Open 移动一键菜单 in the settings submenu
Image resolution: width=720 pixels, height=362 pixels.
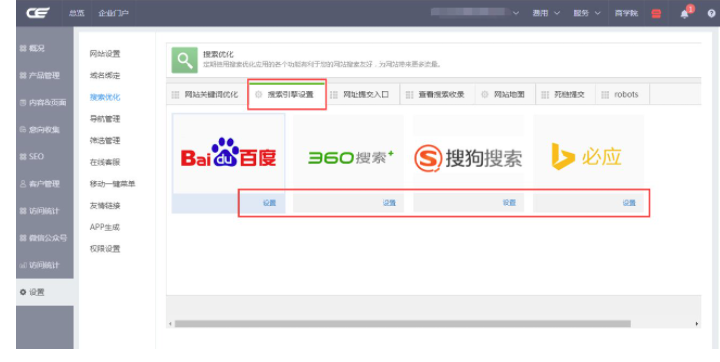click(x=112, y=184)
